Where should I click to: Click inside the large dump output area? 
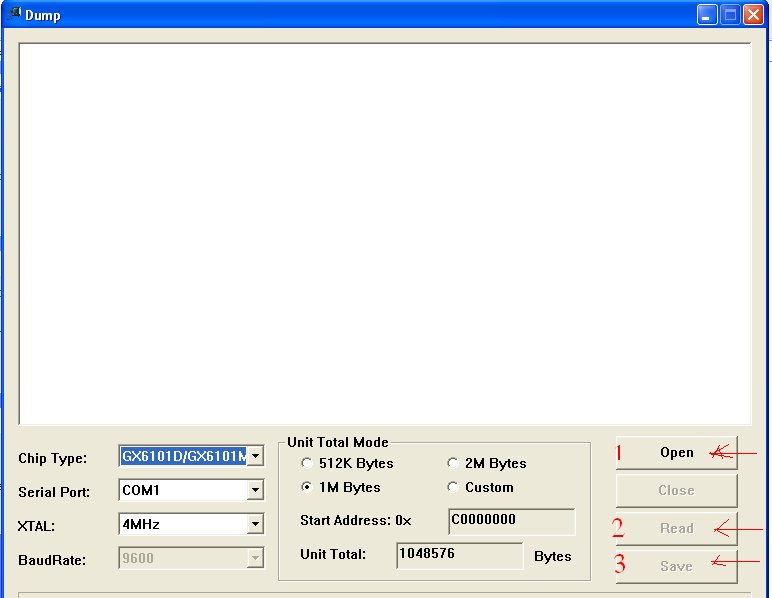tap(385, 234)
